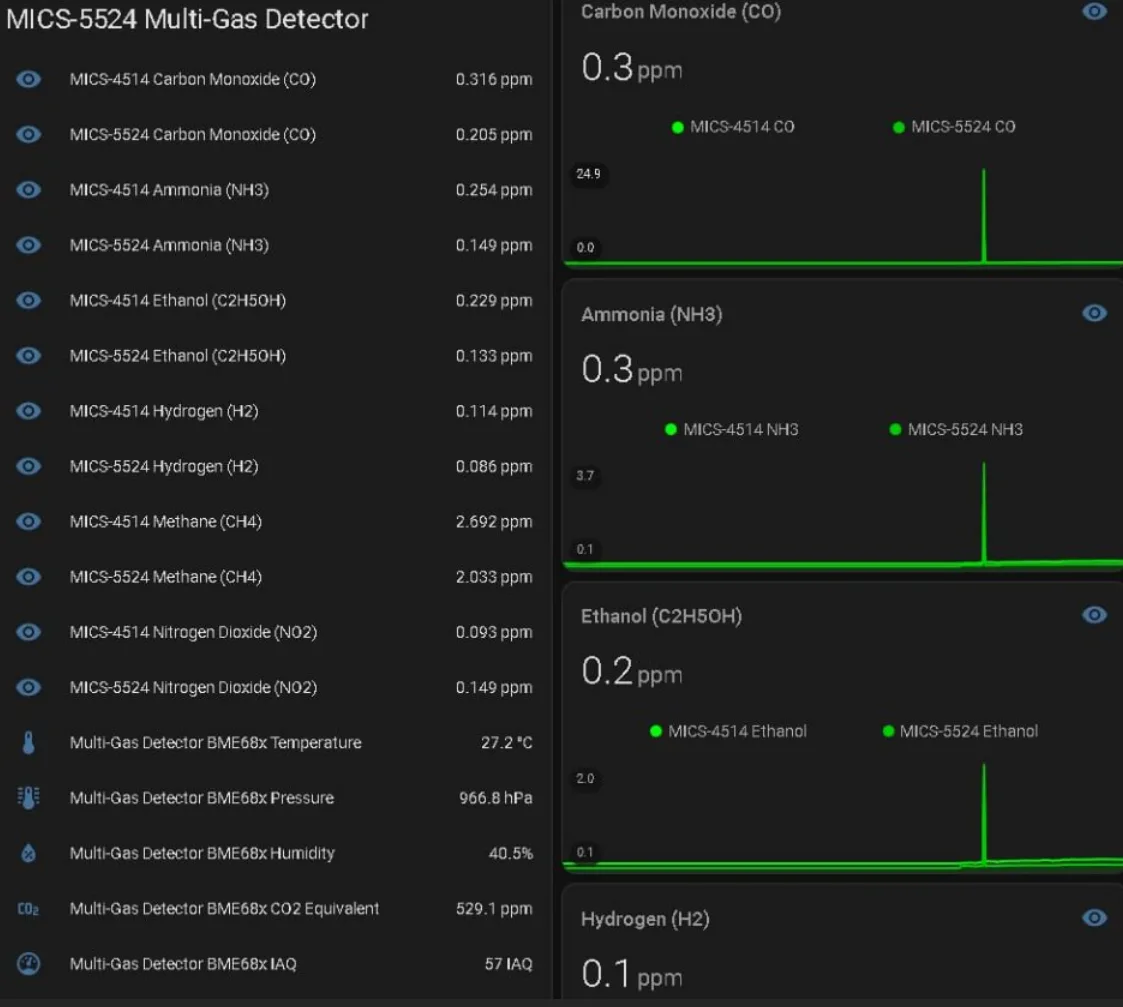Image resolution: width=1123 pixels, height=1007 pixels.
Task: Toggle MICS-4514 NH3 legend in graph
Action: click(x=732, y=429)
